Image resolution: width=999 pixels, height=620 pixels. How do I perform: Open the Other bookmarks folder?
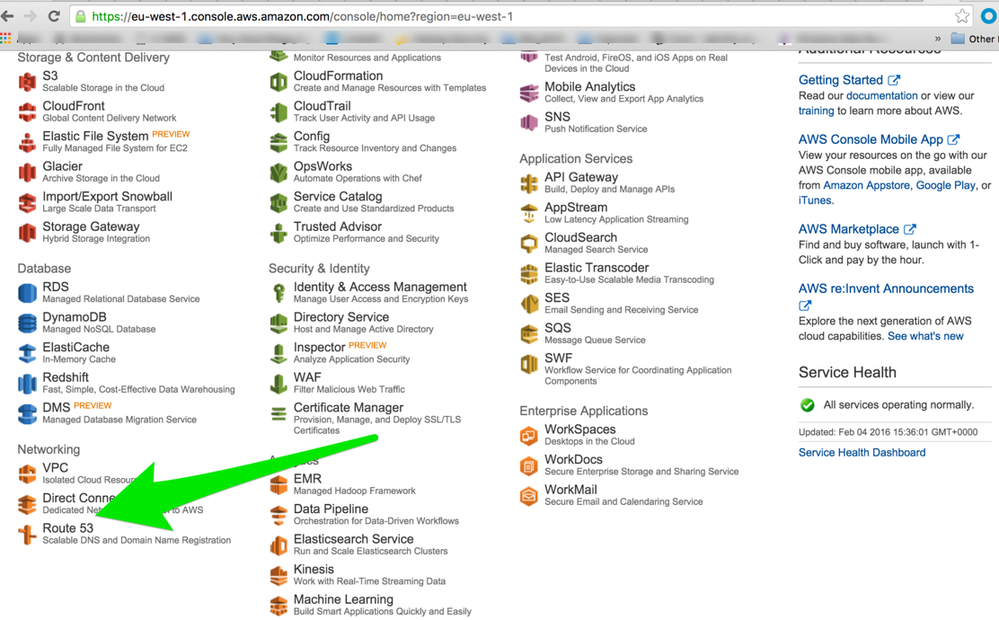tap(973, 39)
